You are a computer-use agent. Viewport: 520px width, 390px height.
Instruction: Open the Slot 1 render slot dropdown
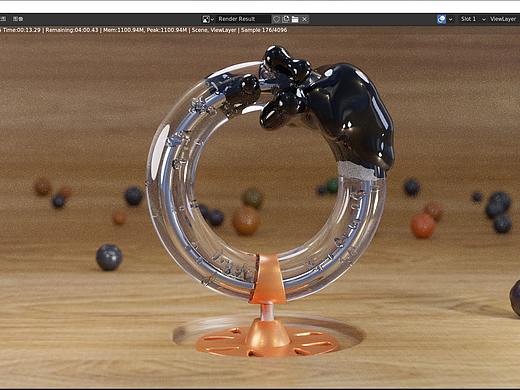point(473,19)
